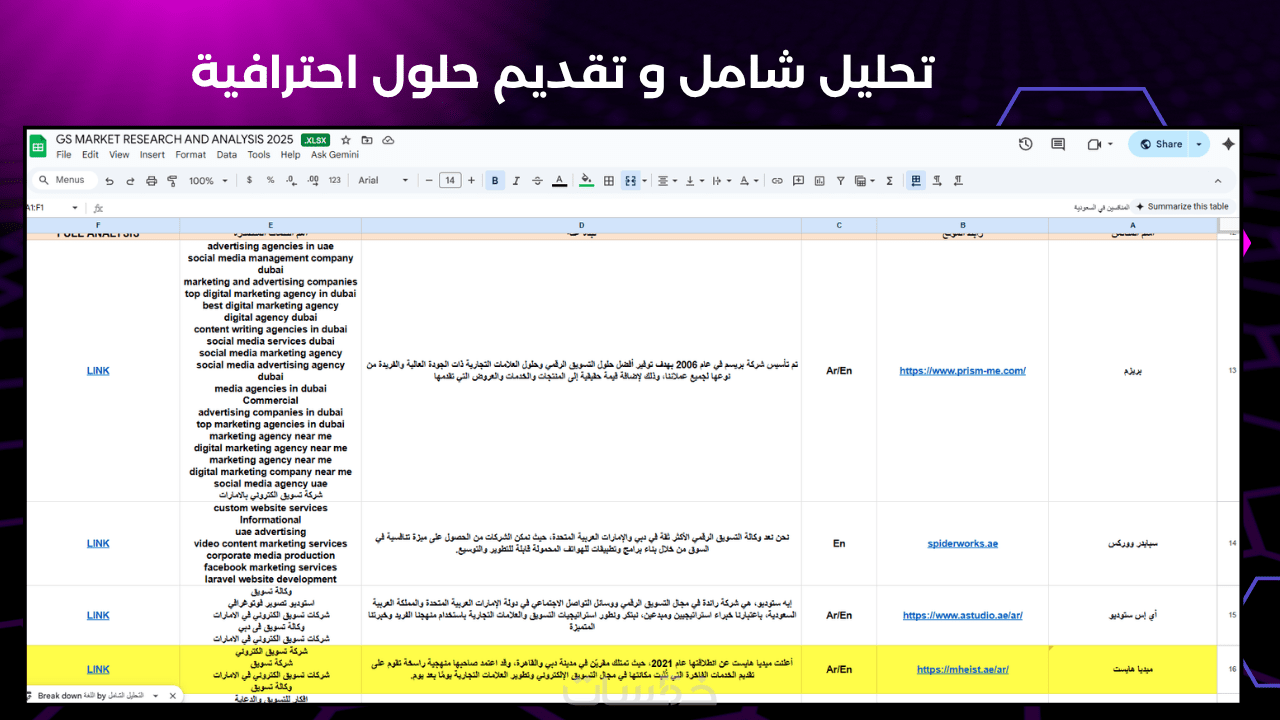Image resolution: width=1280 pixels, height=720 pixels.
Task: Toggle bold formatting
Action: click(495, 181)
